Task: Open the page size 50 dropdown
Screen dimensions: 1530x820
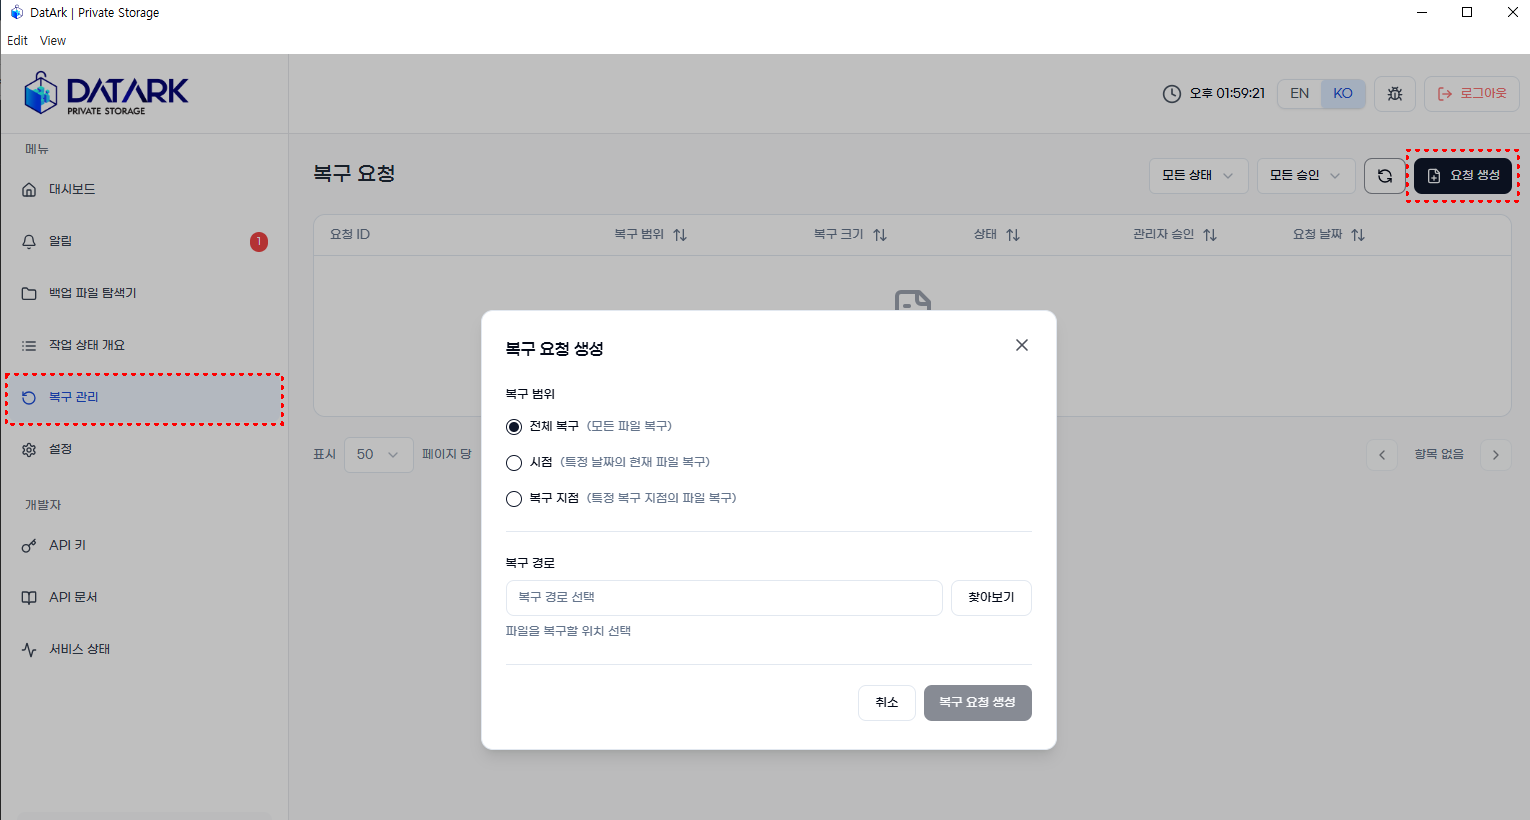Action: pos(379,455)
